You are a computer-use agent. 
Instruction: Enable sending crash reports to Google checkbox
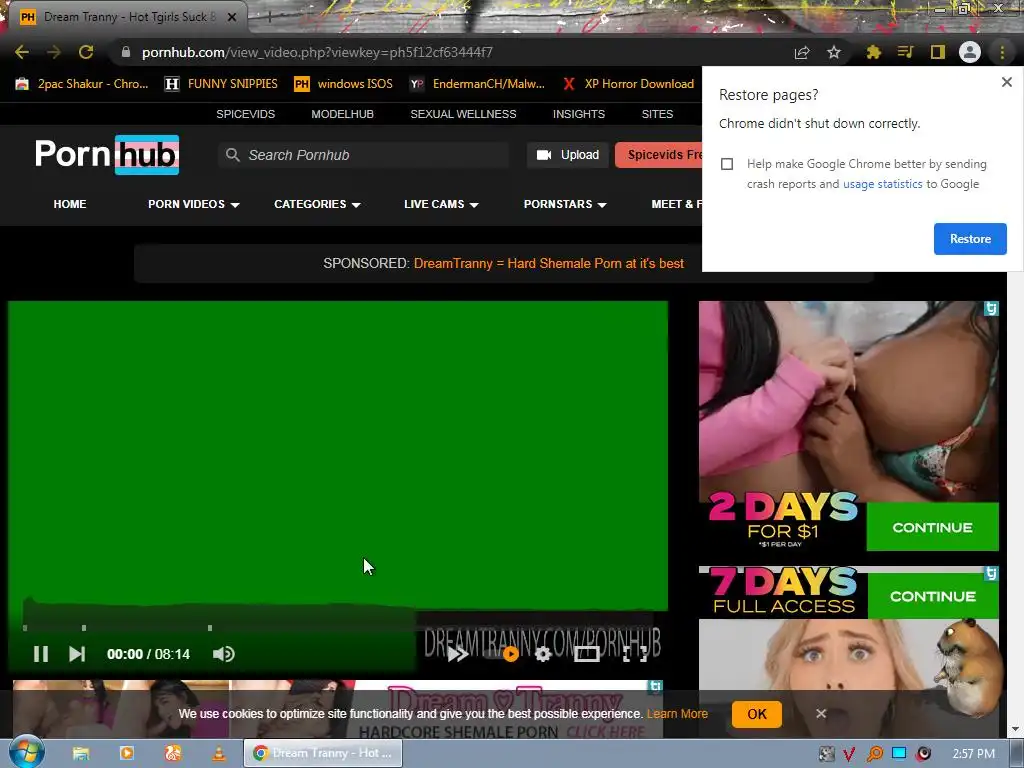[727, 164]
